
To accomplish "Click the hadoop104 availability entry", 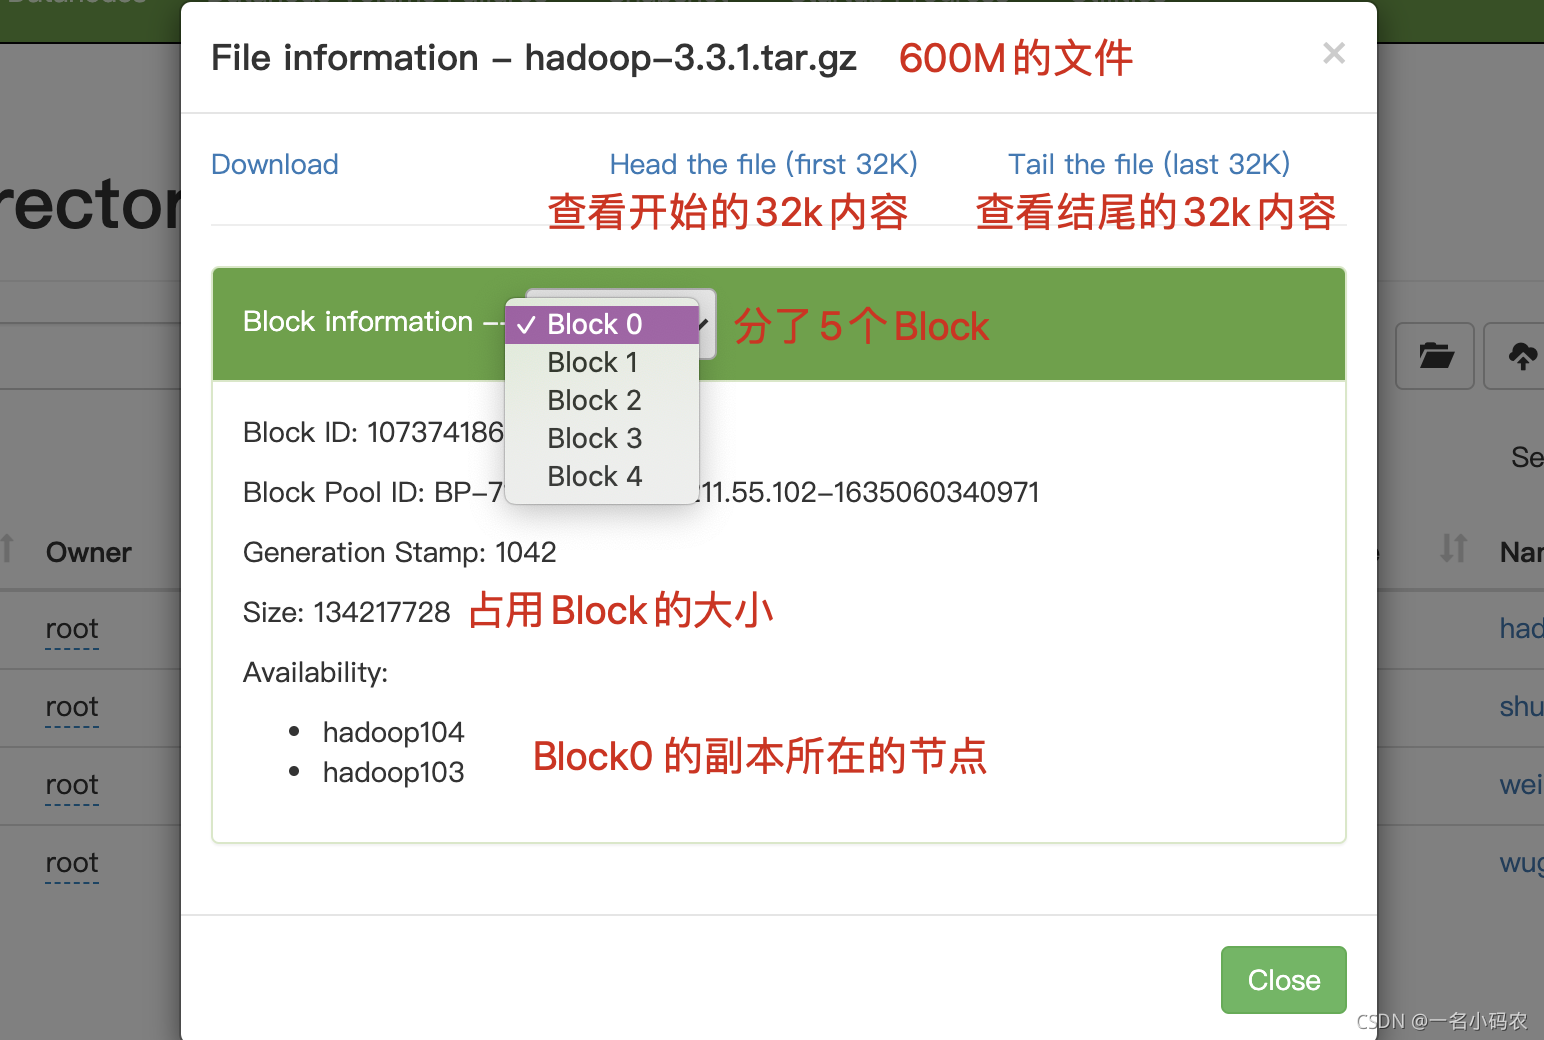I will (x=393, y=732).
